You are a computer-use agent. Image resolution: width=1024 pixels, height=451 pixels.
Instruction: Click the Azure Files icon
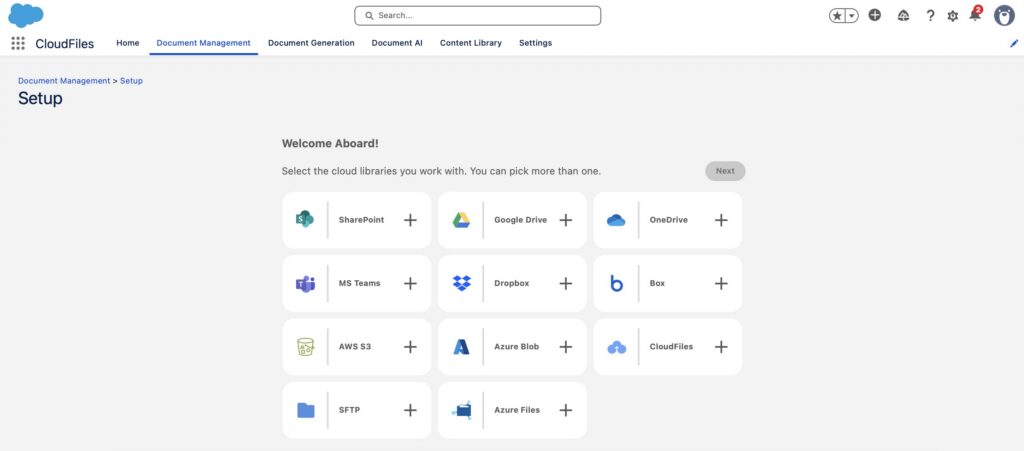[x=461, y=410]
